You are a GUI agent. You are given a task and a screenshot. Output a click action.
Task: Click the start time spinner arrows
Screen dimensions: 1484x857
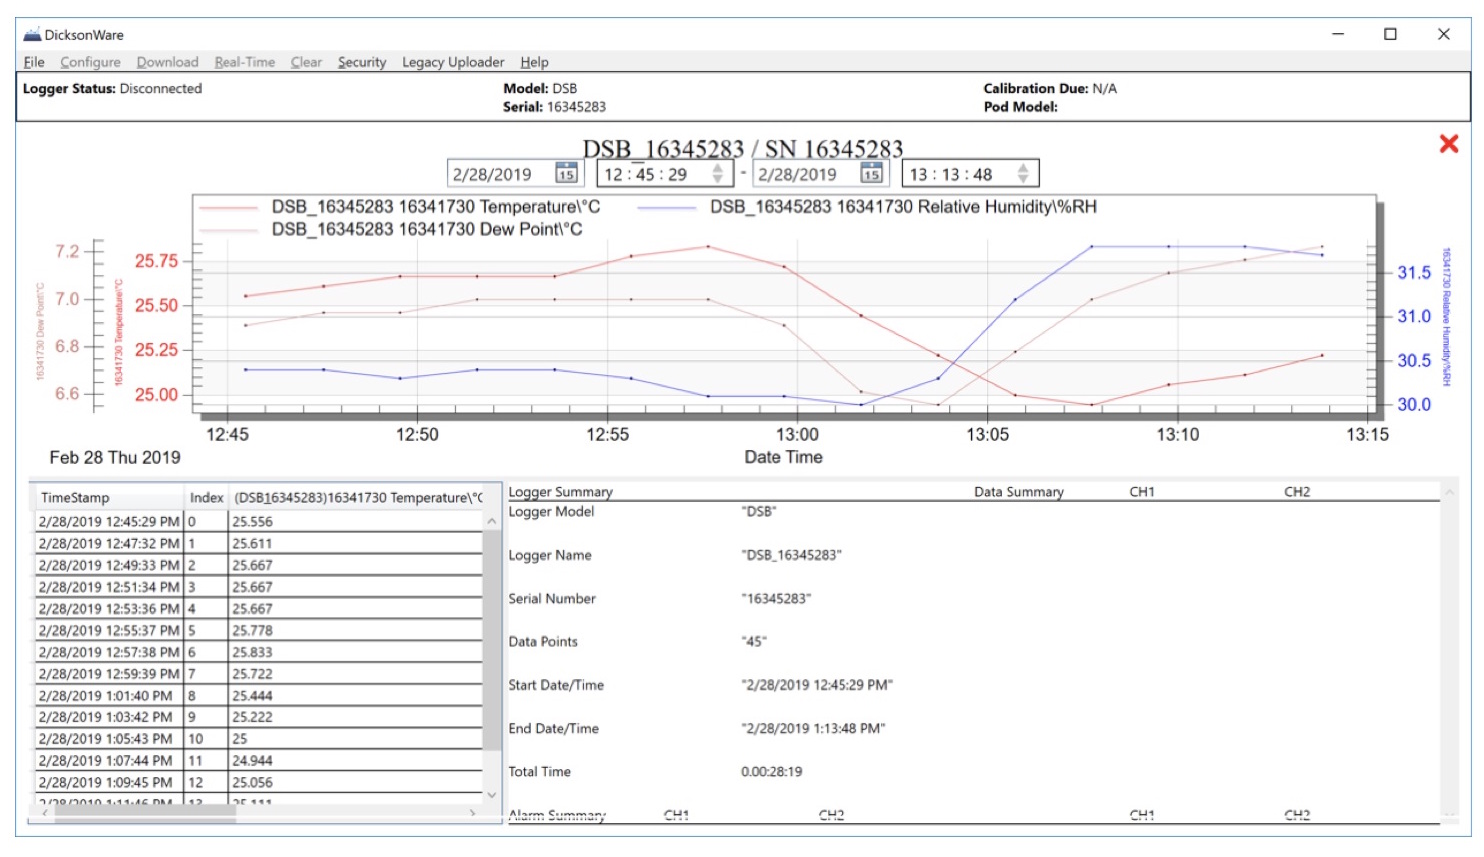(717, 174)
